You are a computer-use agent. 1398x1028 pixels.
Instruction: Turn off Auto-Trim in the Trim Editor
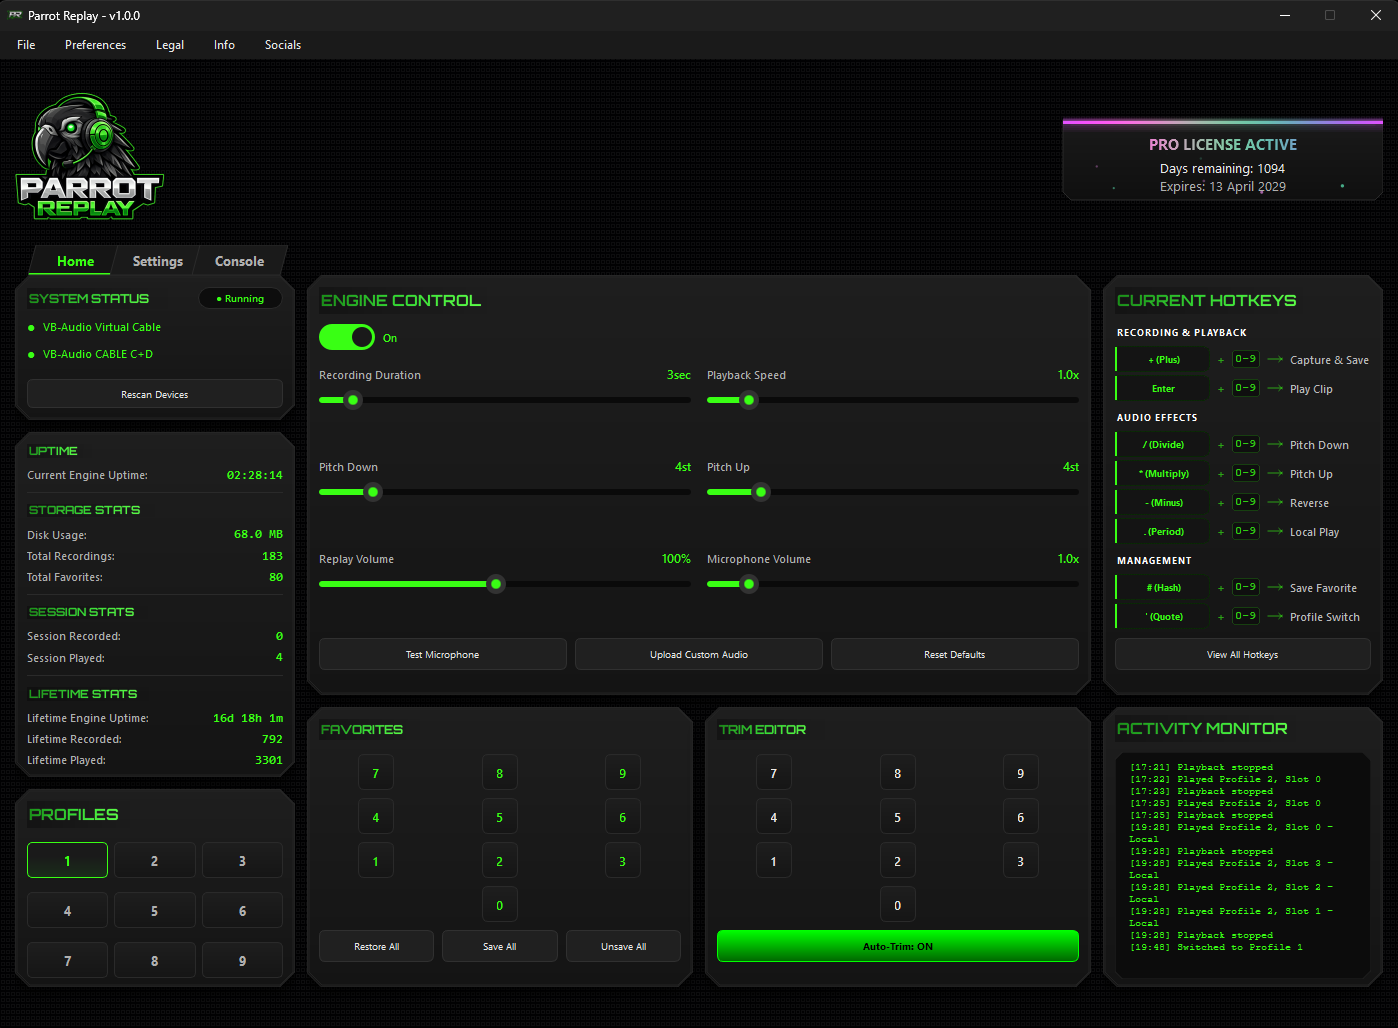pos(897,945)
